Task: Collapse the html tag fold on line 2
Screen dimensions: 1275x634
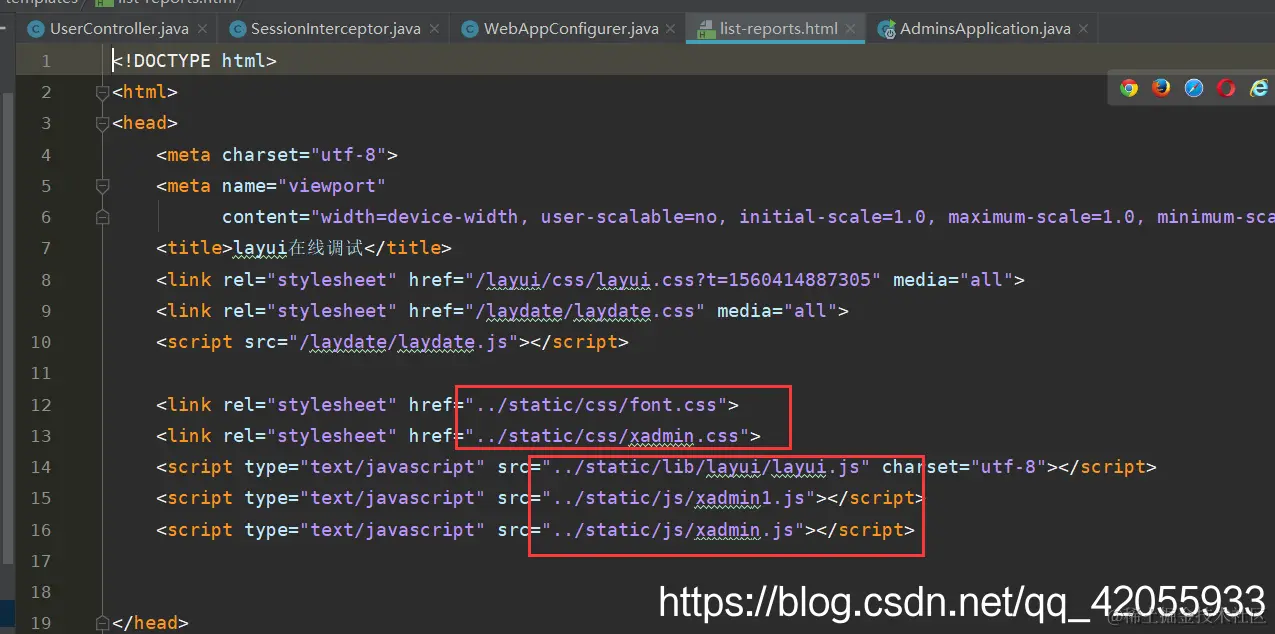Action: pos(102,92)
